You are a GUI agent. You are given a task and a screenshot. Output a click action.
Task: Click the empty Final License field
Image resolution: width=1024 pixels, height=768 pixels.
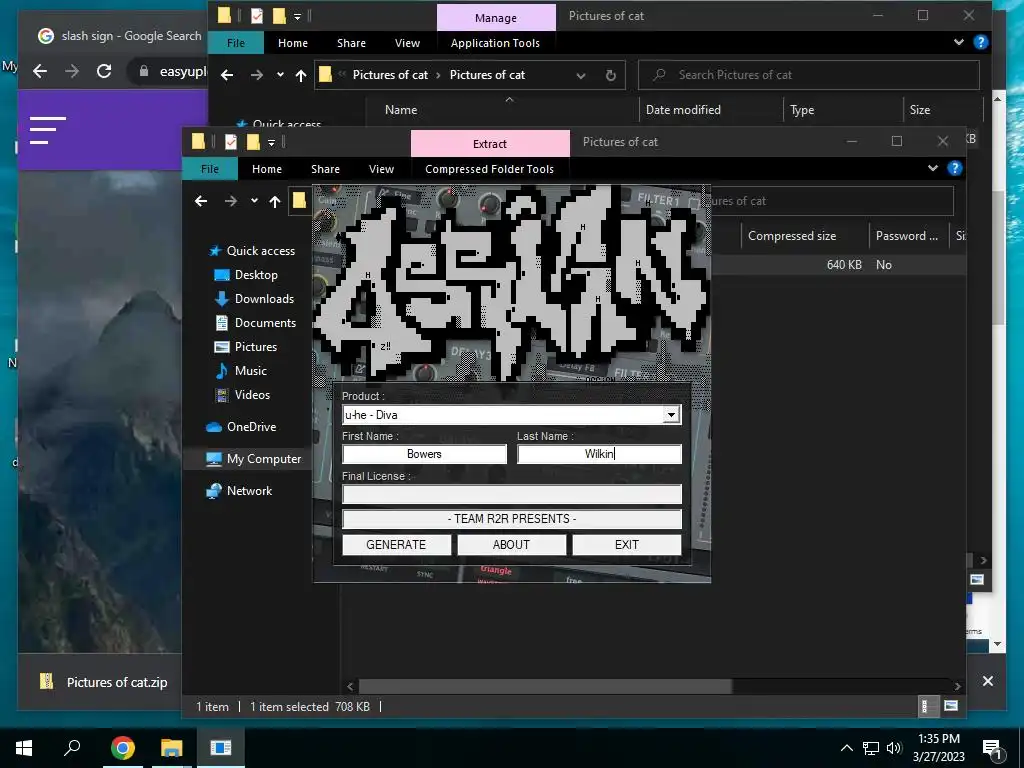[512, 494]
